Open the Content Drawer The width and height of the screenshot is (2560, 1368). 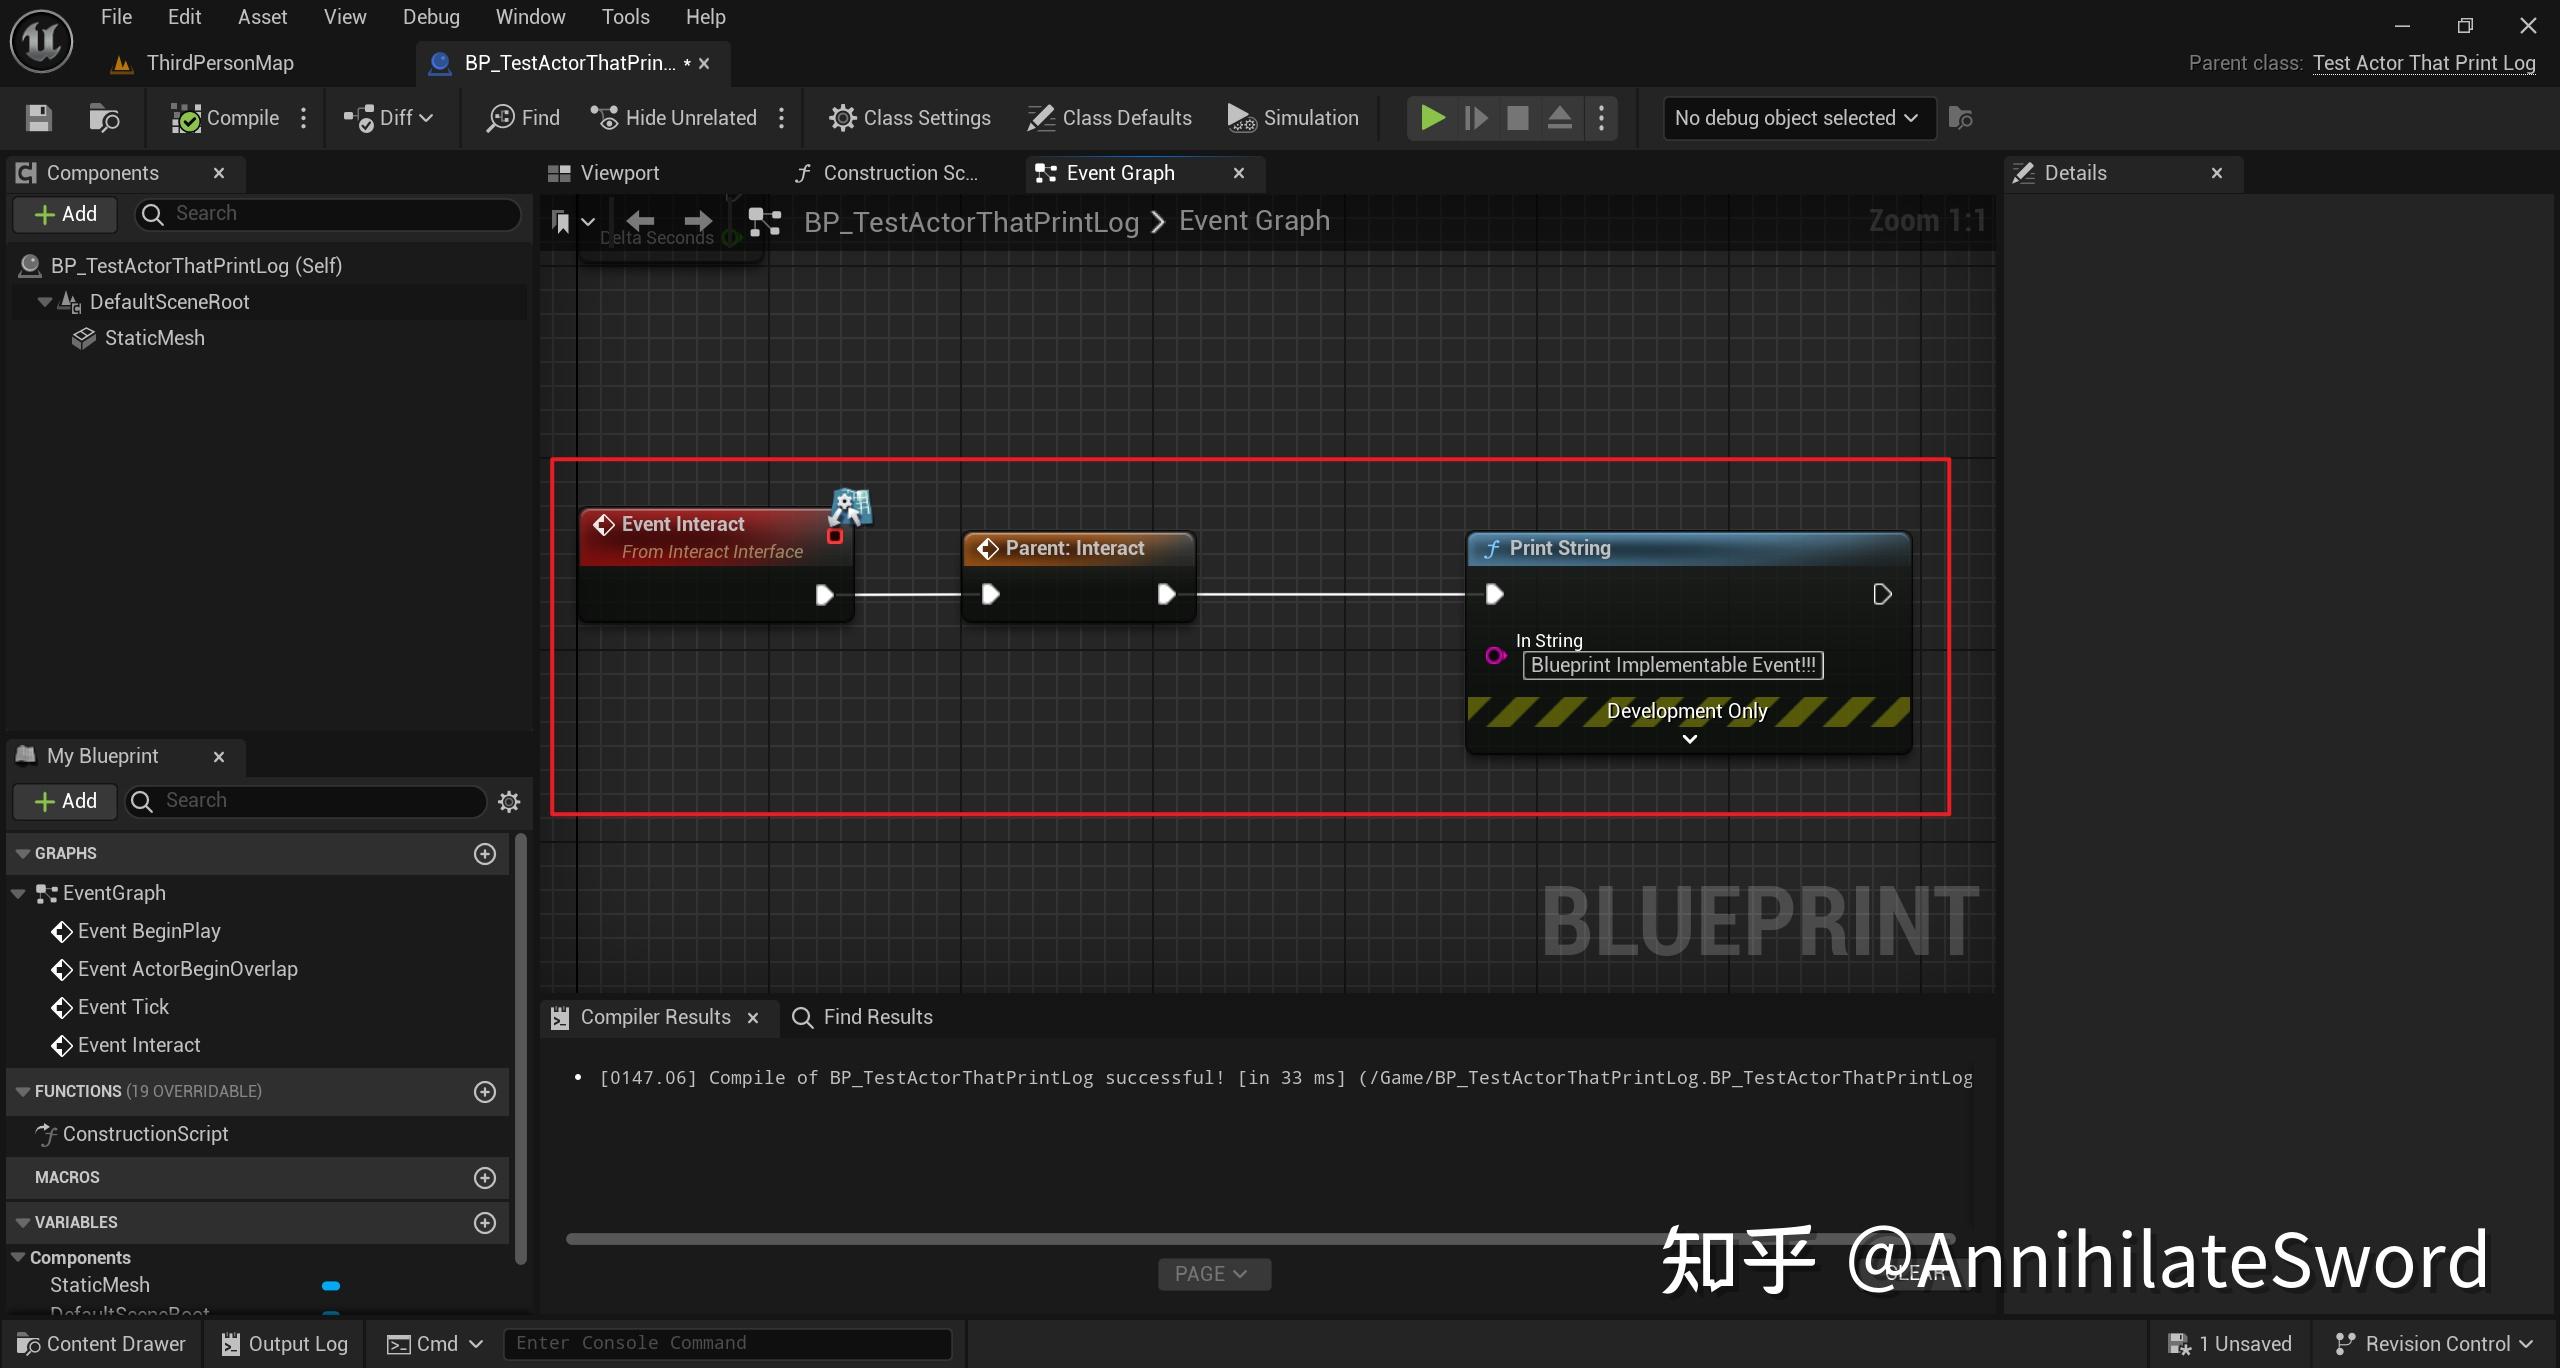tap(102, 1343)
